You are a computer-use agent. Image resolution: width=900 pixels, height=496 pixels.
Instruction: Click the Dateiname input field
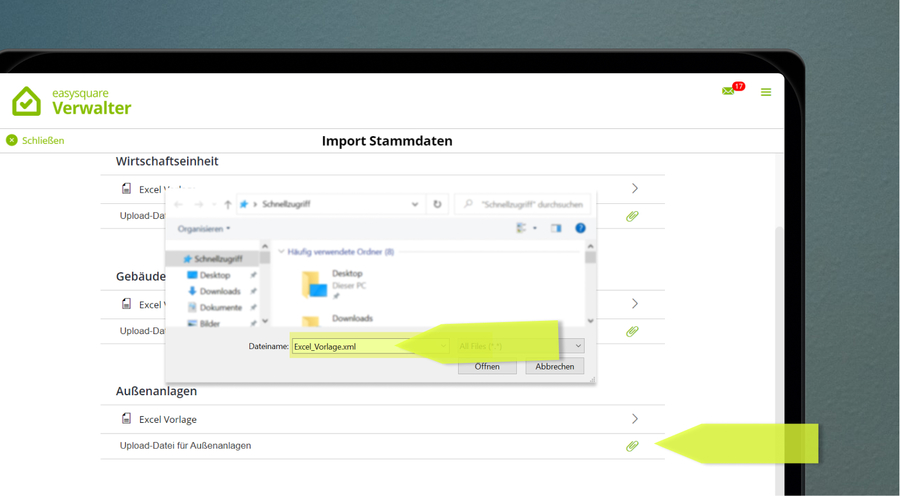365,346
